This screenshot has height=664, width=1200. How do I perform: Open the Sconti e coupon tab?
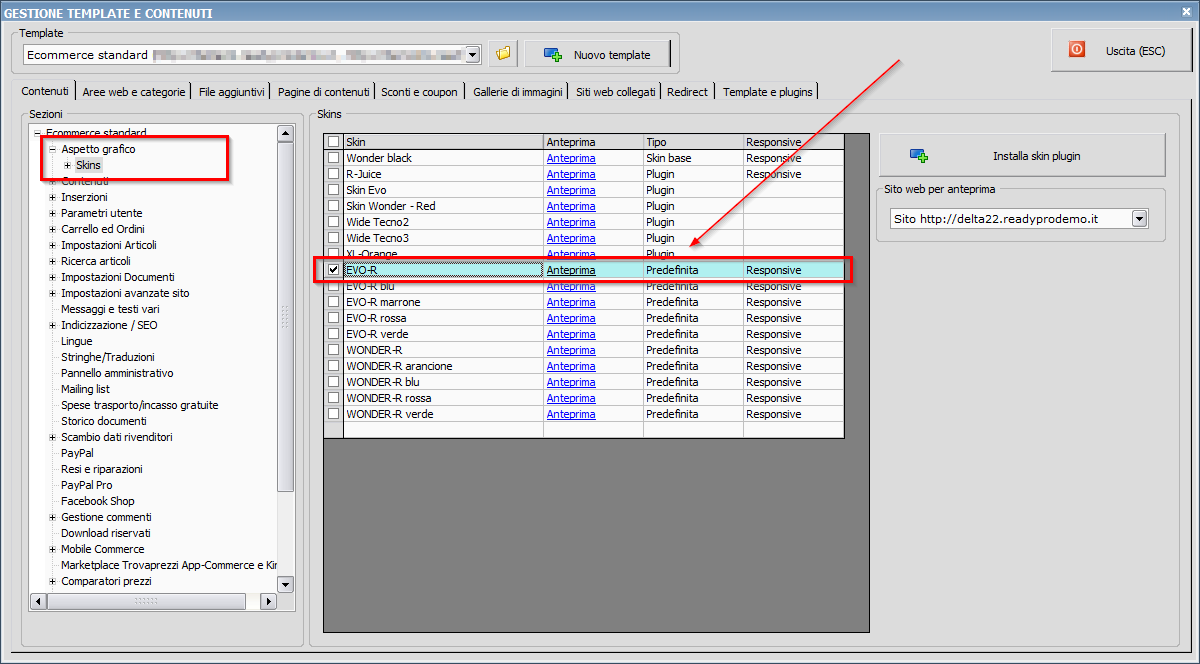[x=419, y=92]
